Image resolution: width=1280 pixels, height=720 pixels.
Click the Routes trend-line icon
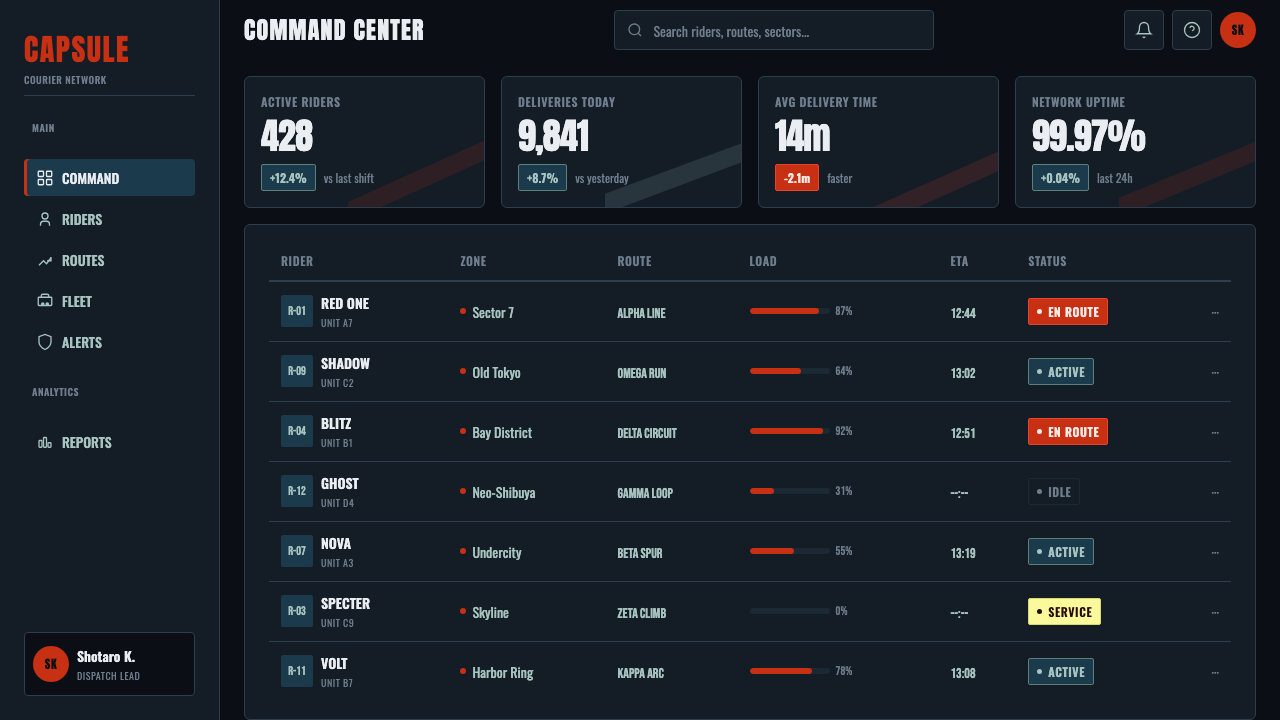[x=45, y=260]
